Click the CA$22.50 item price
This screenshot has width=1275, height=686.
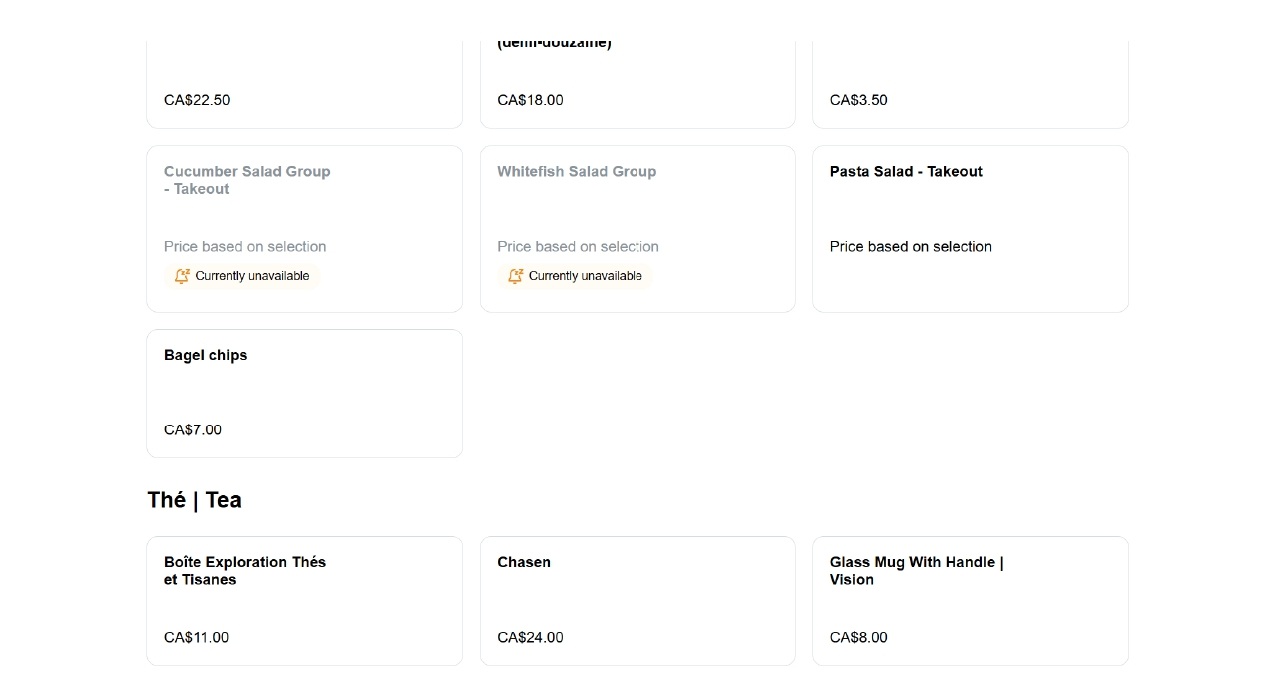tap(197, 100)
